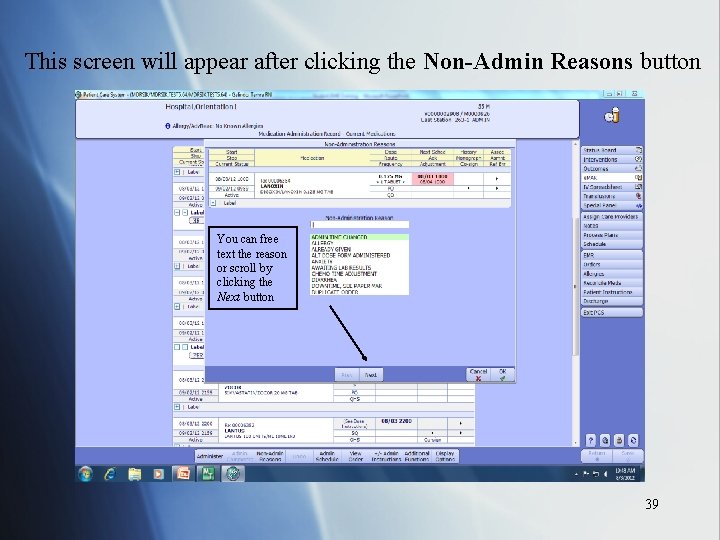Image resolution: width=720 pixels, height=540 pixels.
Task: Click the refresh icon near help
Action: pyautogui.click(x=633, y=440)
